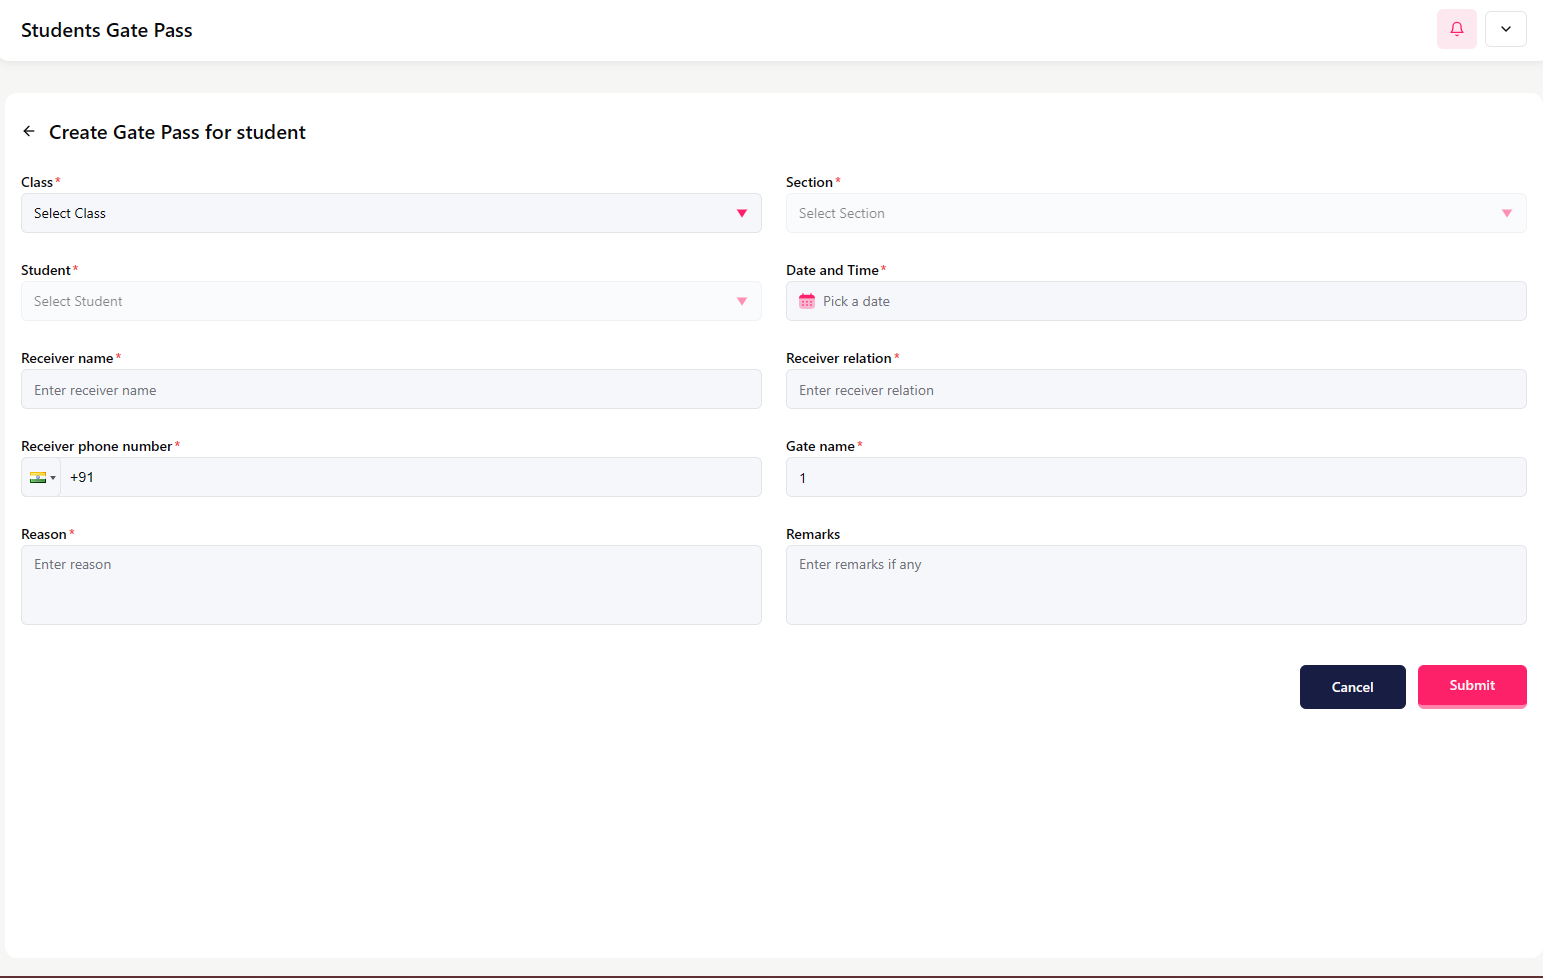Focus the Remarks text area
The image size is (1543, 978).
point(1156,585)
